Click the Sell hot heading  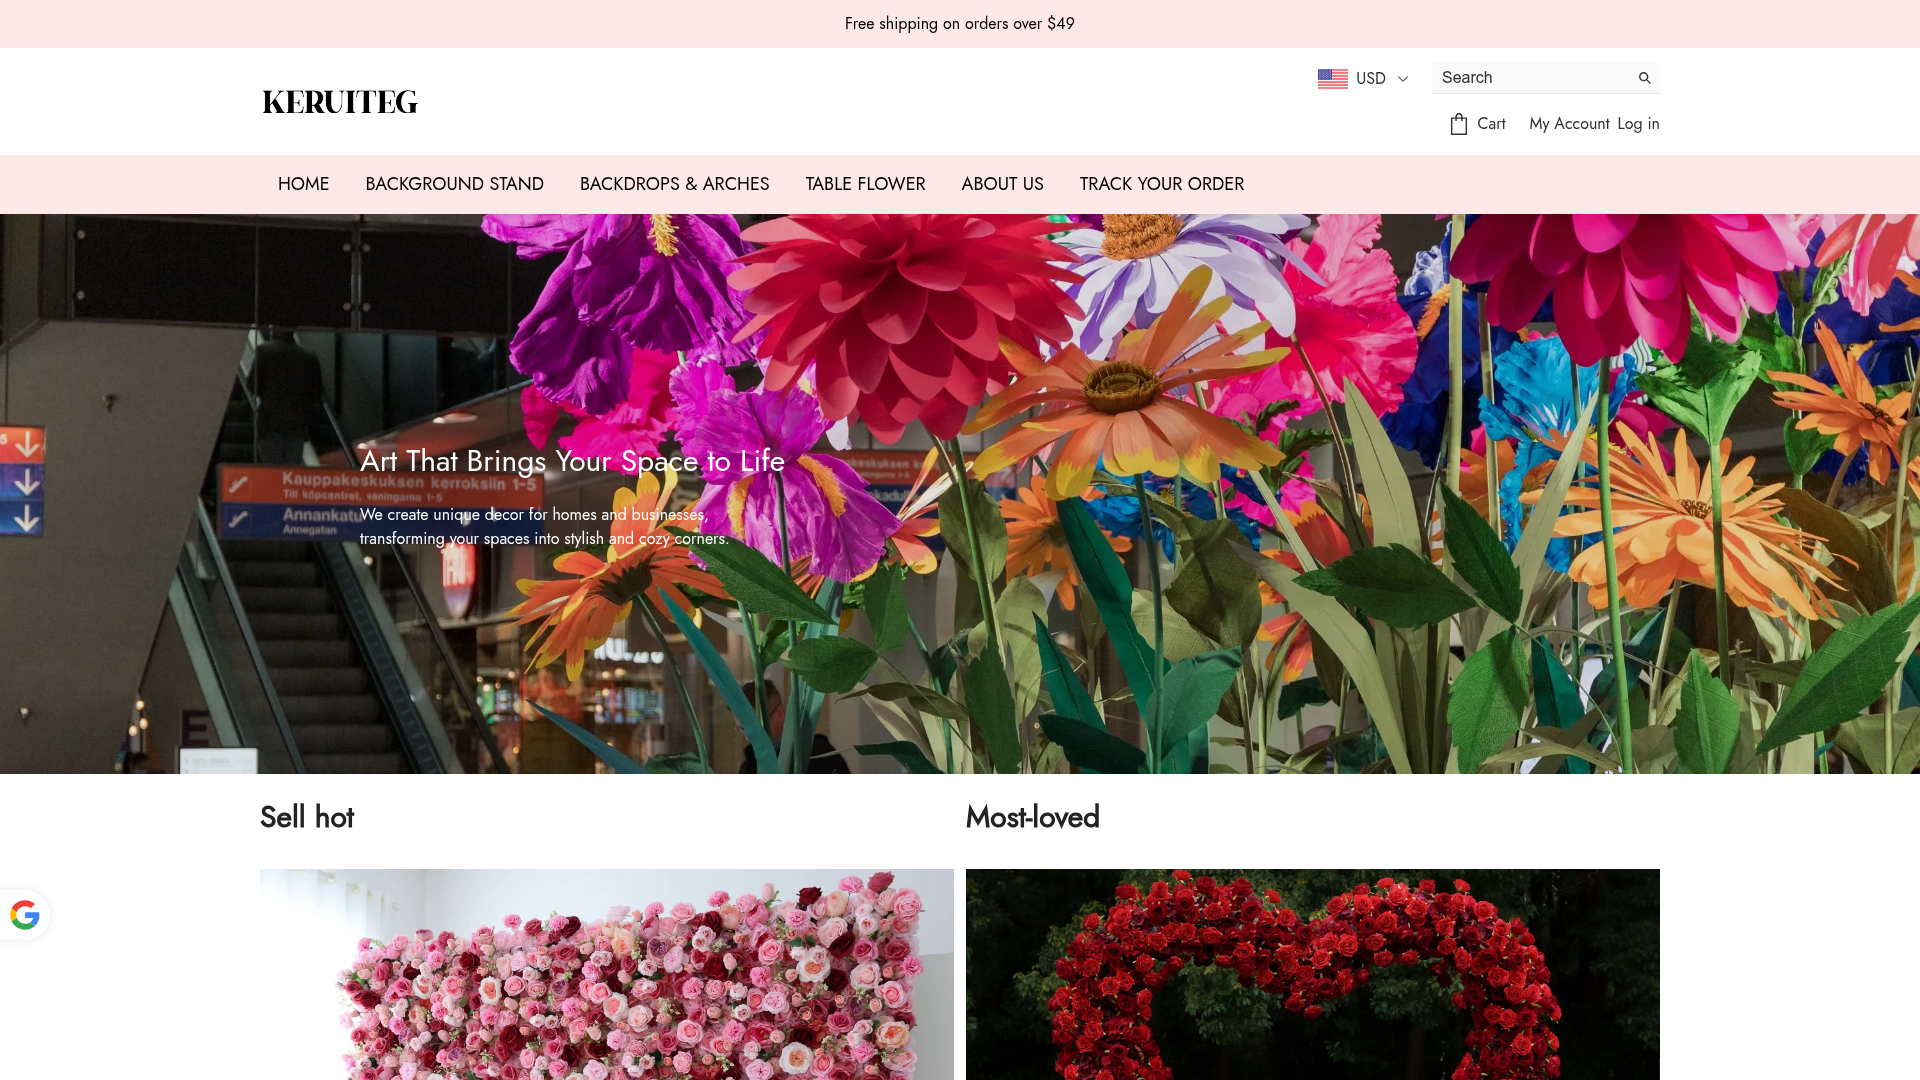pos(307,817)
